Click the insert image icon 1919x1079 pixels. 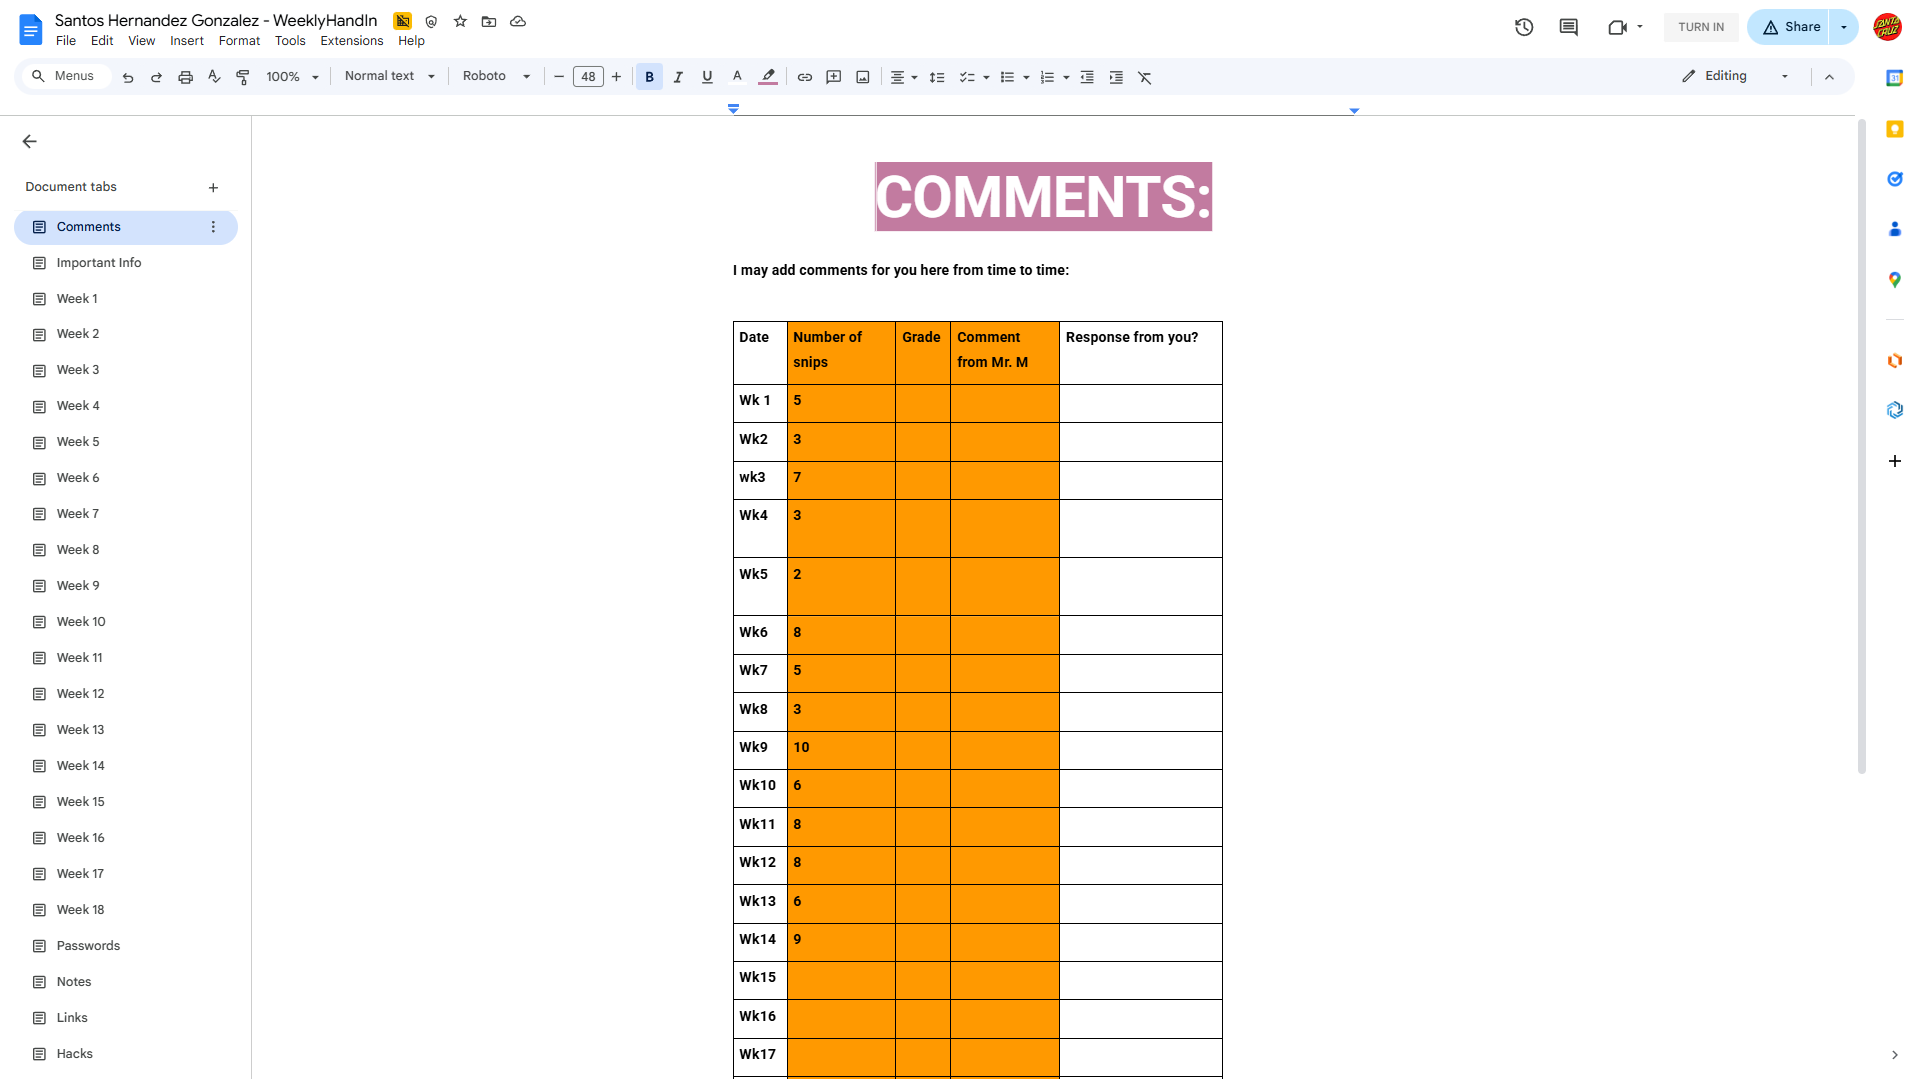point(862,77)
